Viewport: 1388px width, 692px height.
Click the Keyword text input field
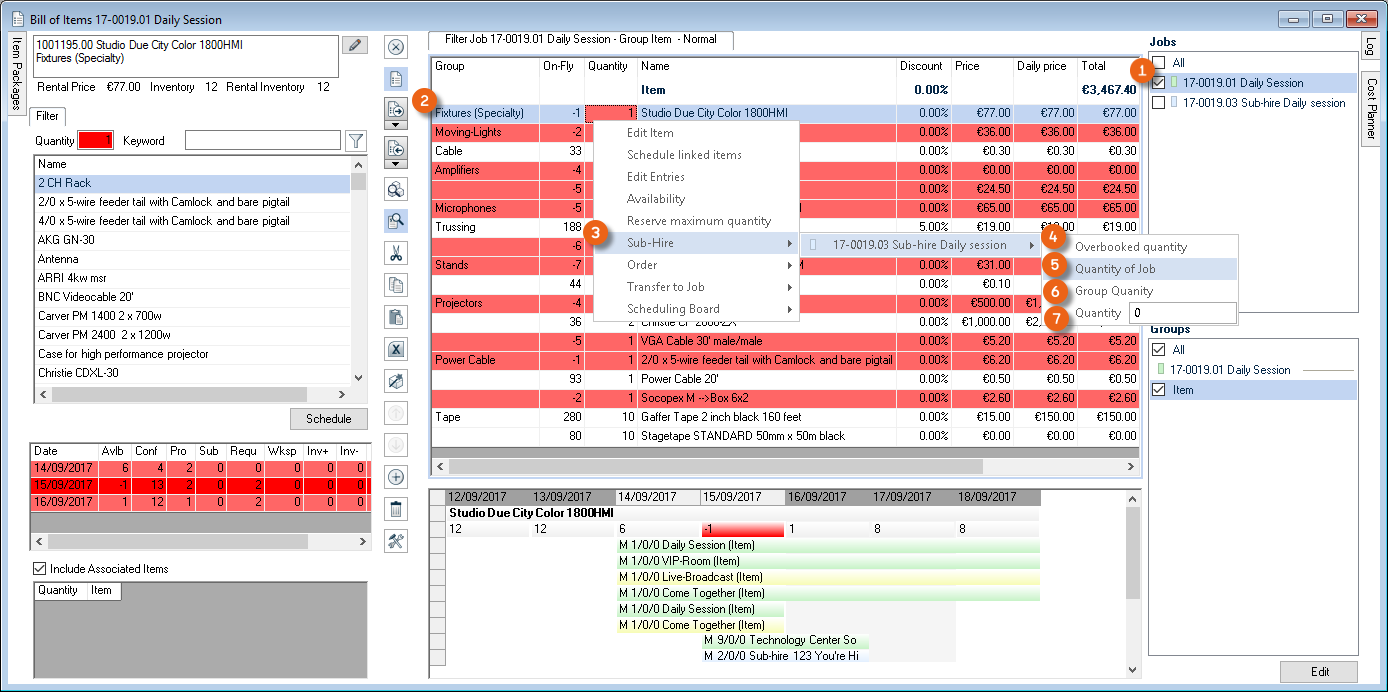click(x=262, y=141)
